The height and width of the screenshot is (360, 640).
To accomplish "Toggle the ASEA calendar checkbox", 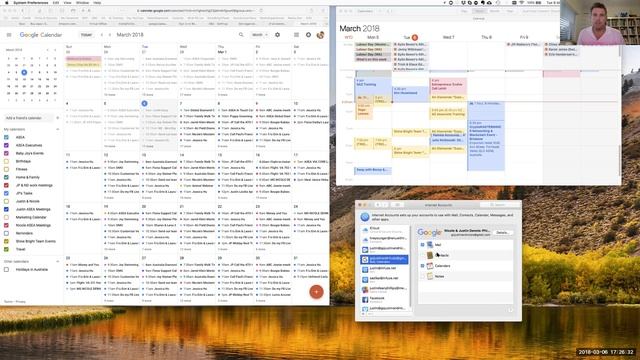I will (6, 138).
